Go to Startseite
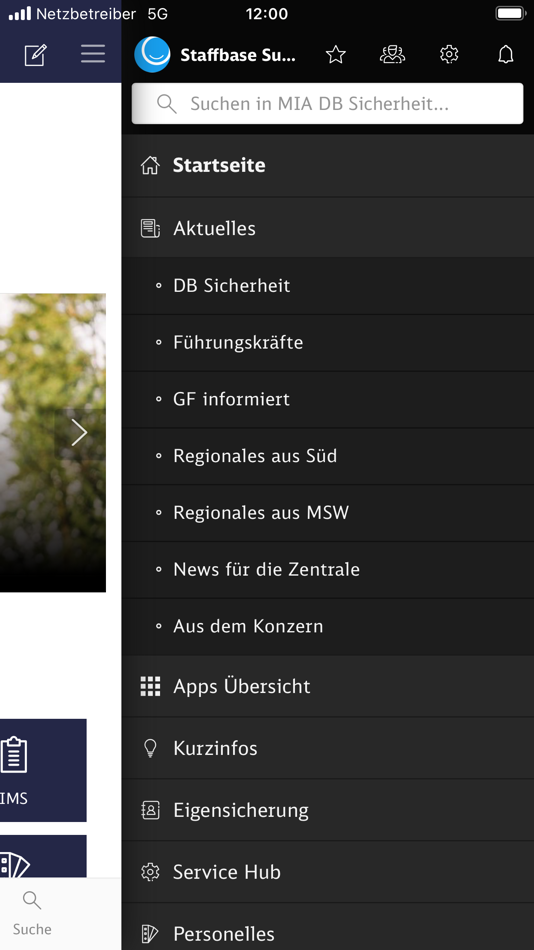 327,165
